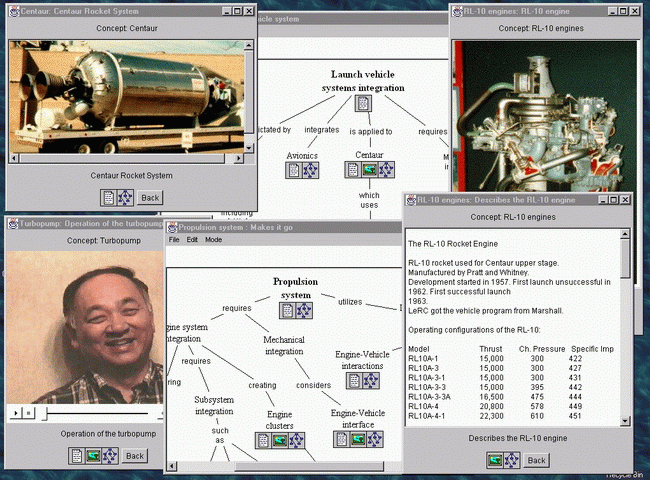Click scroll down arrow in RL-10 text pane
The width and height of the screenshot is (650, 480).
point(625,421)
